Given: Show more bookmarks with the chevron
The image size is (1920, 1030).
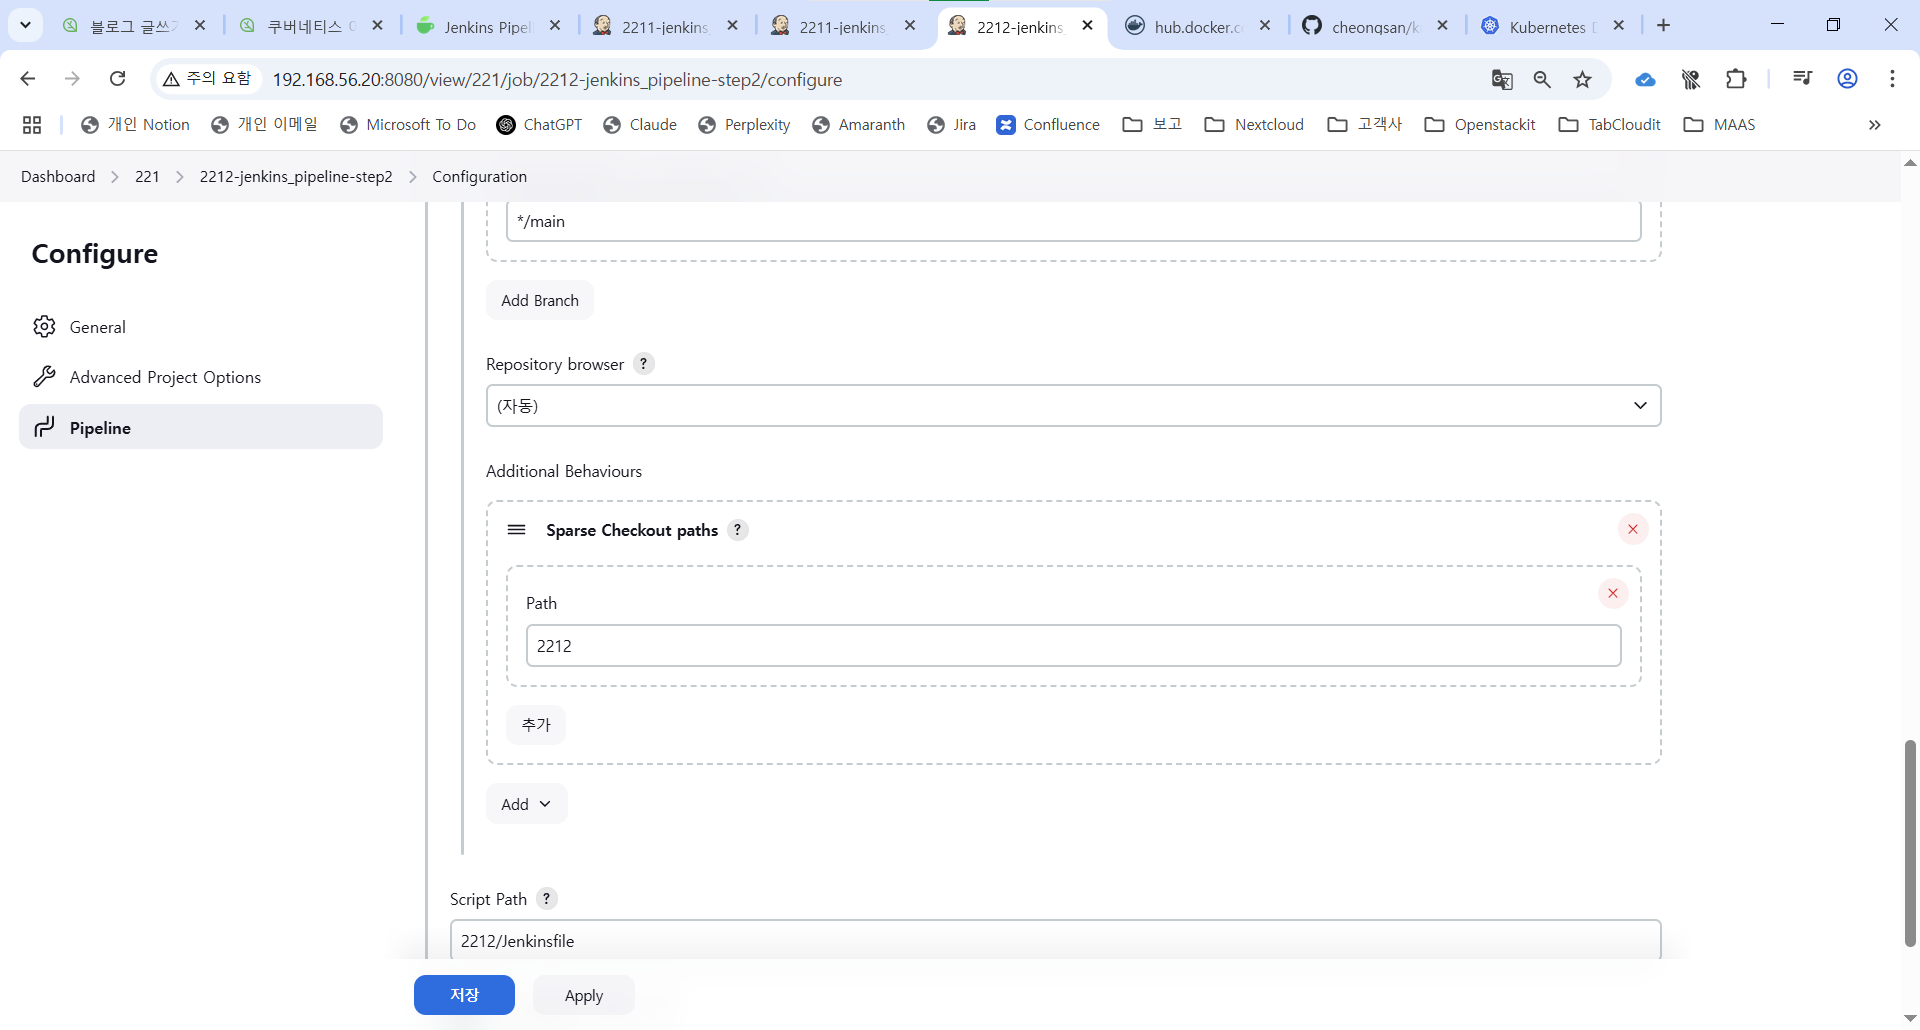Looking at the screenshot, I should 1874,125.
